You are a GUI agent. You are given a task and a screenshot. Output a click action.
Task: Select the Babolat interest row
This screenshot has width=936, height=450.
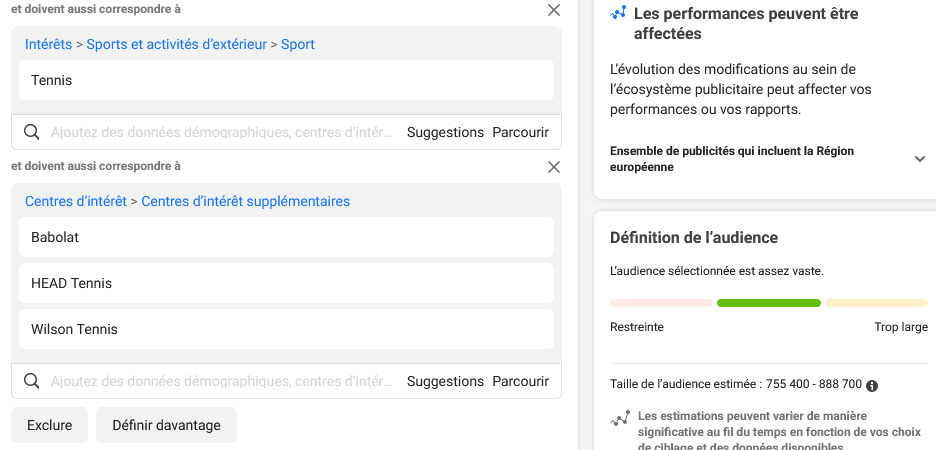[287, 237]
